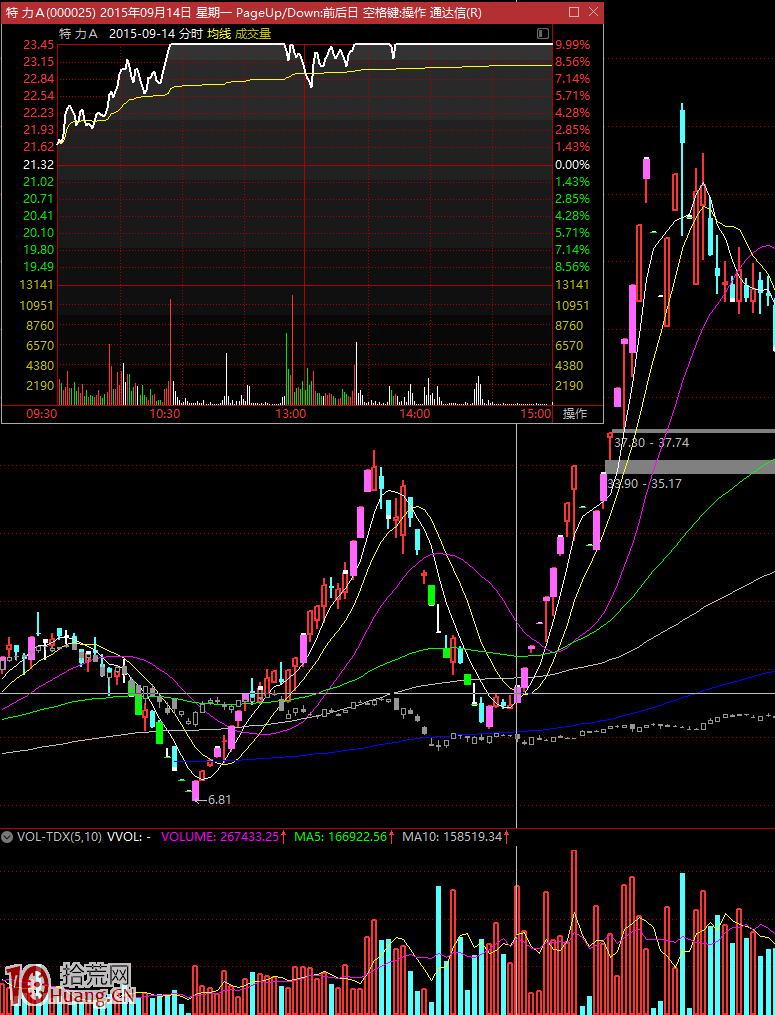Screen dimensions: 775x1015
Task: Click the 2015-09-14 分时 header text
Action: [x=156, y=34]
